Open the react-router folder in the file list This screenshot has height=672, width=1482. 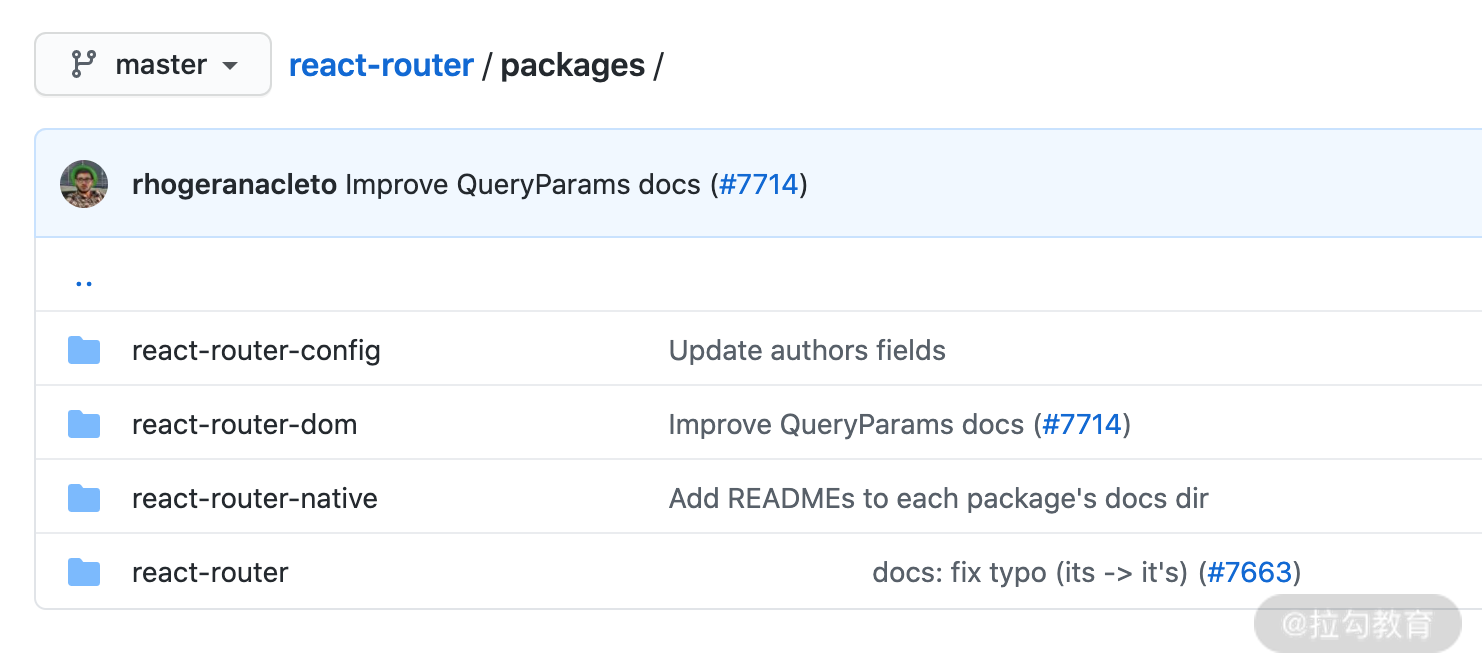(210, 573)
